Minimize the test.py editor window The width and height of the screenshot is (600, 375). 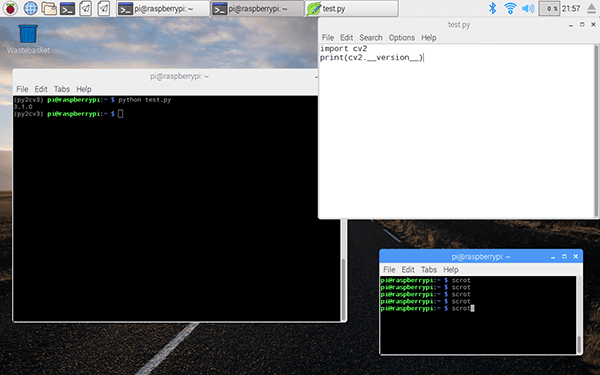571,24
